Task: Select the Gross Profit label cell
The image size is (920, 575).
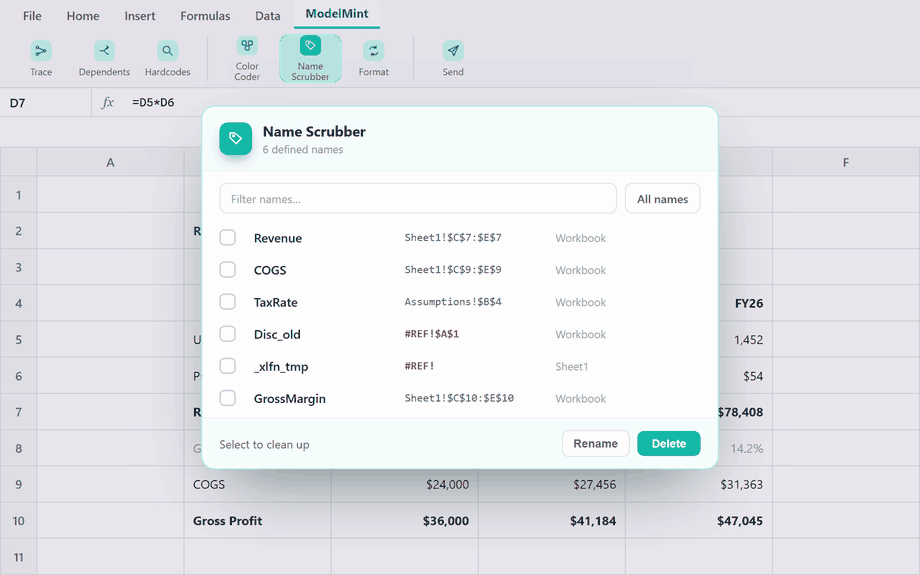Action: click(258, 521)
